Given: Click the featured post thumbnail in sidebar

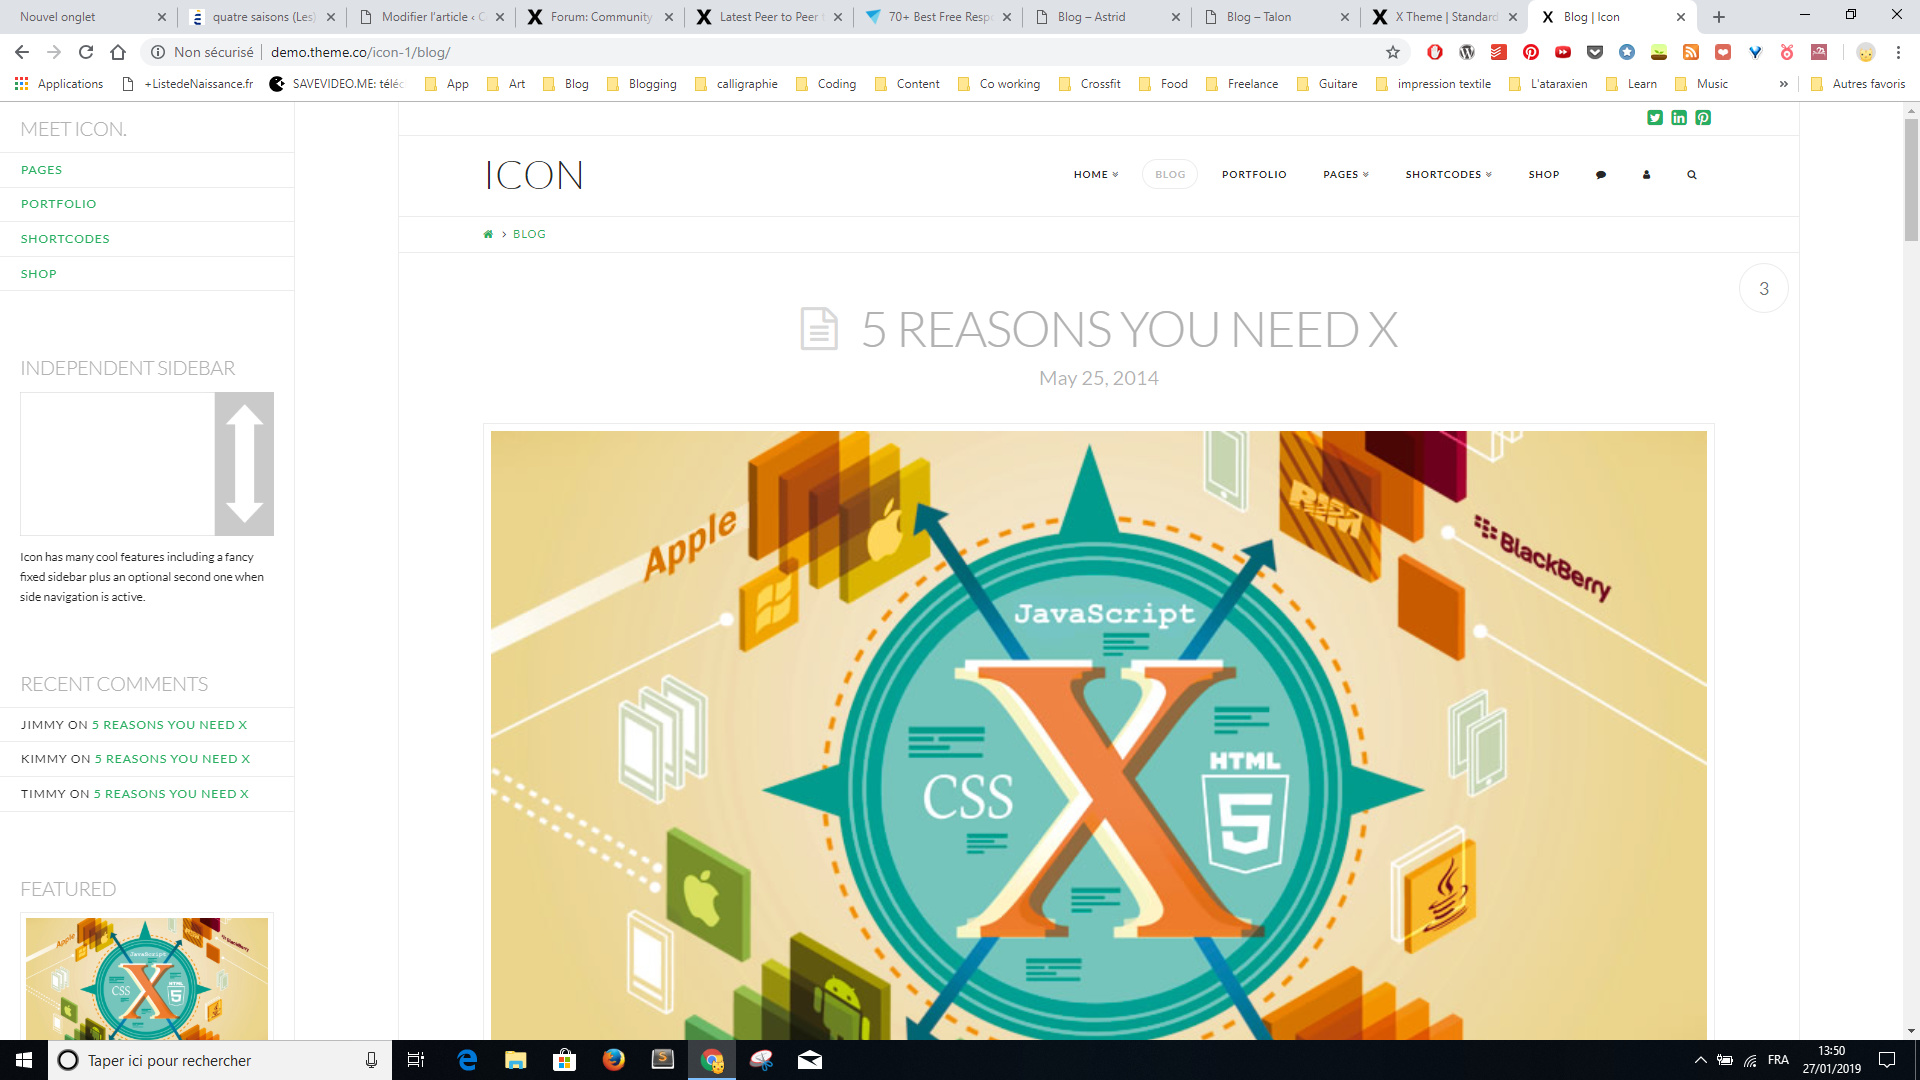Looking at the screenshot, I should coord(147,978).
